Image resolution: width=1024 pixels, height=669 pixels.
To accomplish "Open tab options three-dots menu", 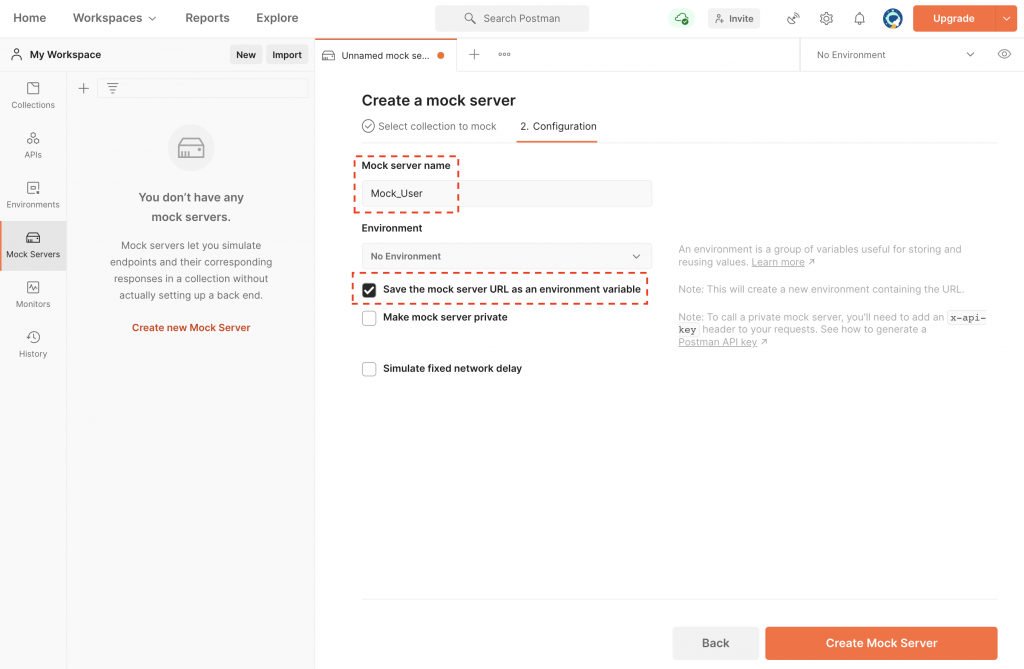I will (x=504, y=55).
